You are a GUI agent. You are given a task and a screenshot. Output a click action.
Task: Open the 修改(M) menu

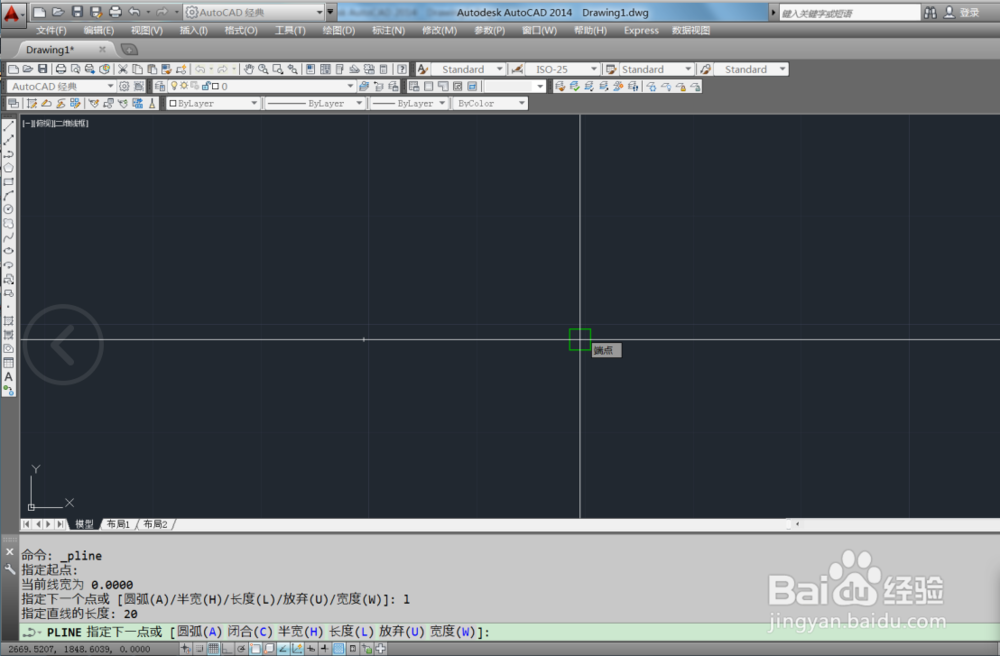(x=439, y=31)
